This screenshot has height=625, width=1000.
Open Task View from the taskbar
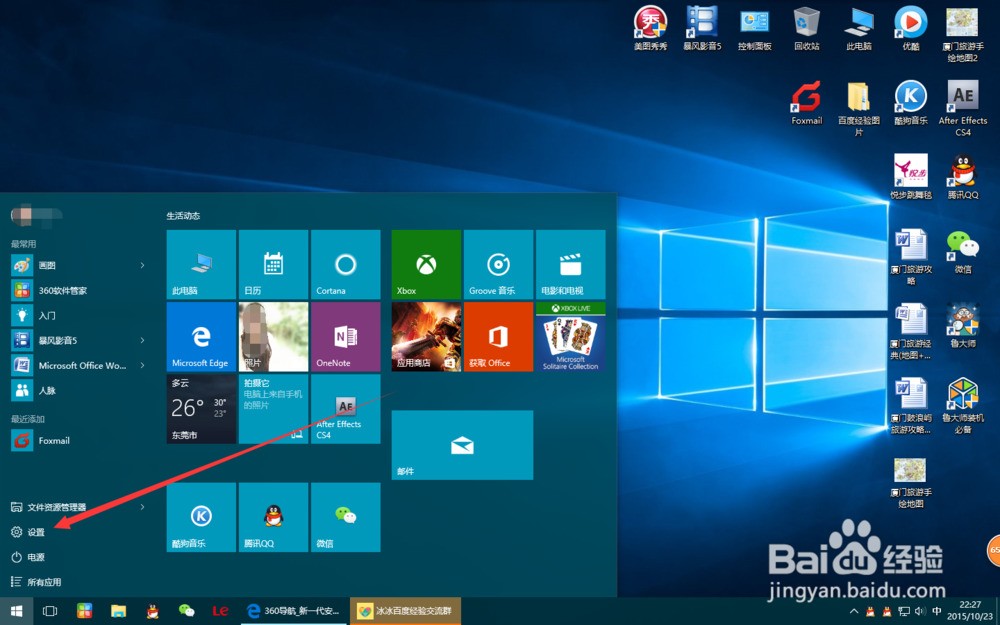point(50,611)
